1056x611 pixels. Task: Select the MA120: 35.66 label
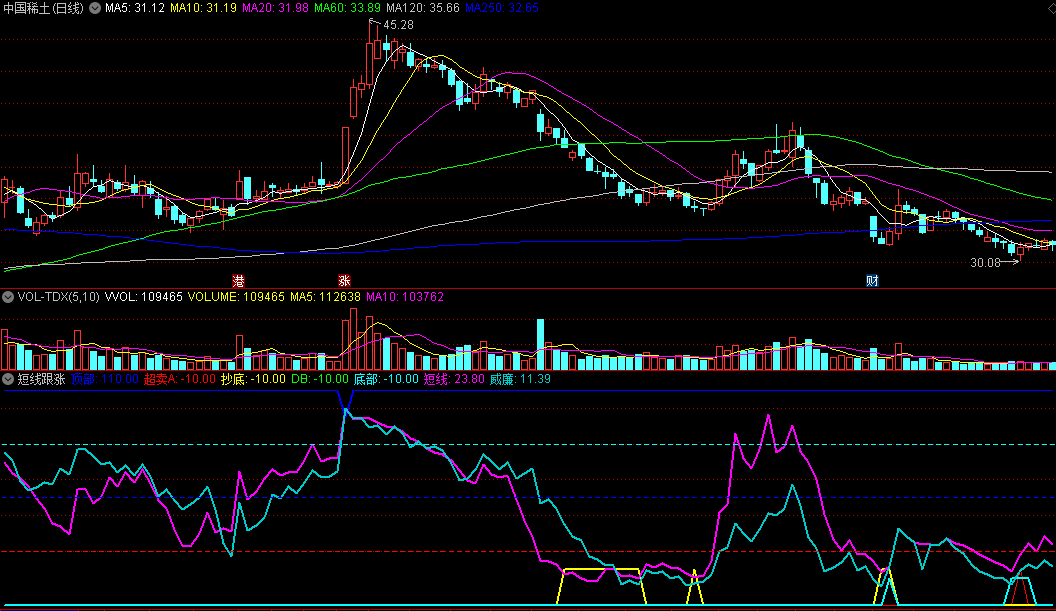[x=422, y=8]
